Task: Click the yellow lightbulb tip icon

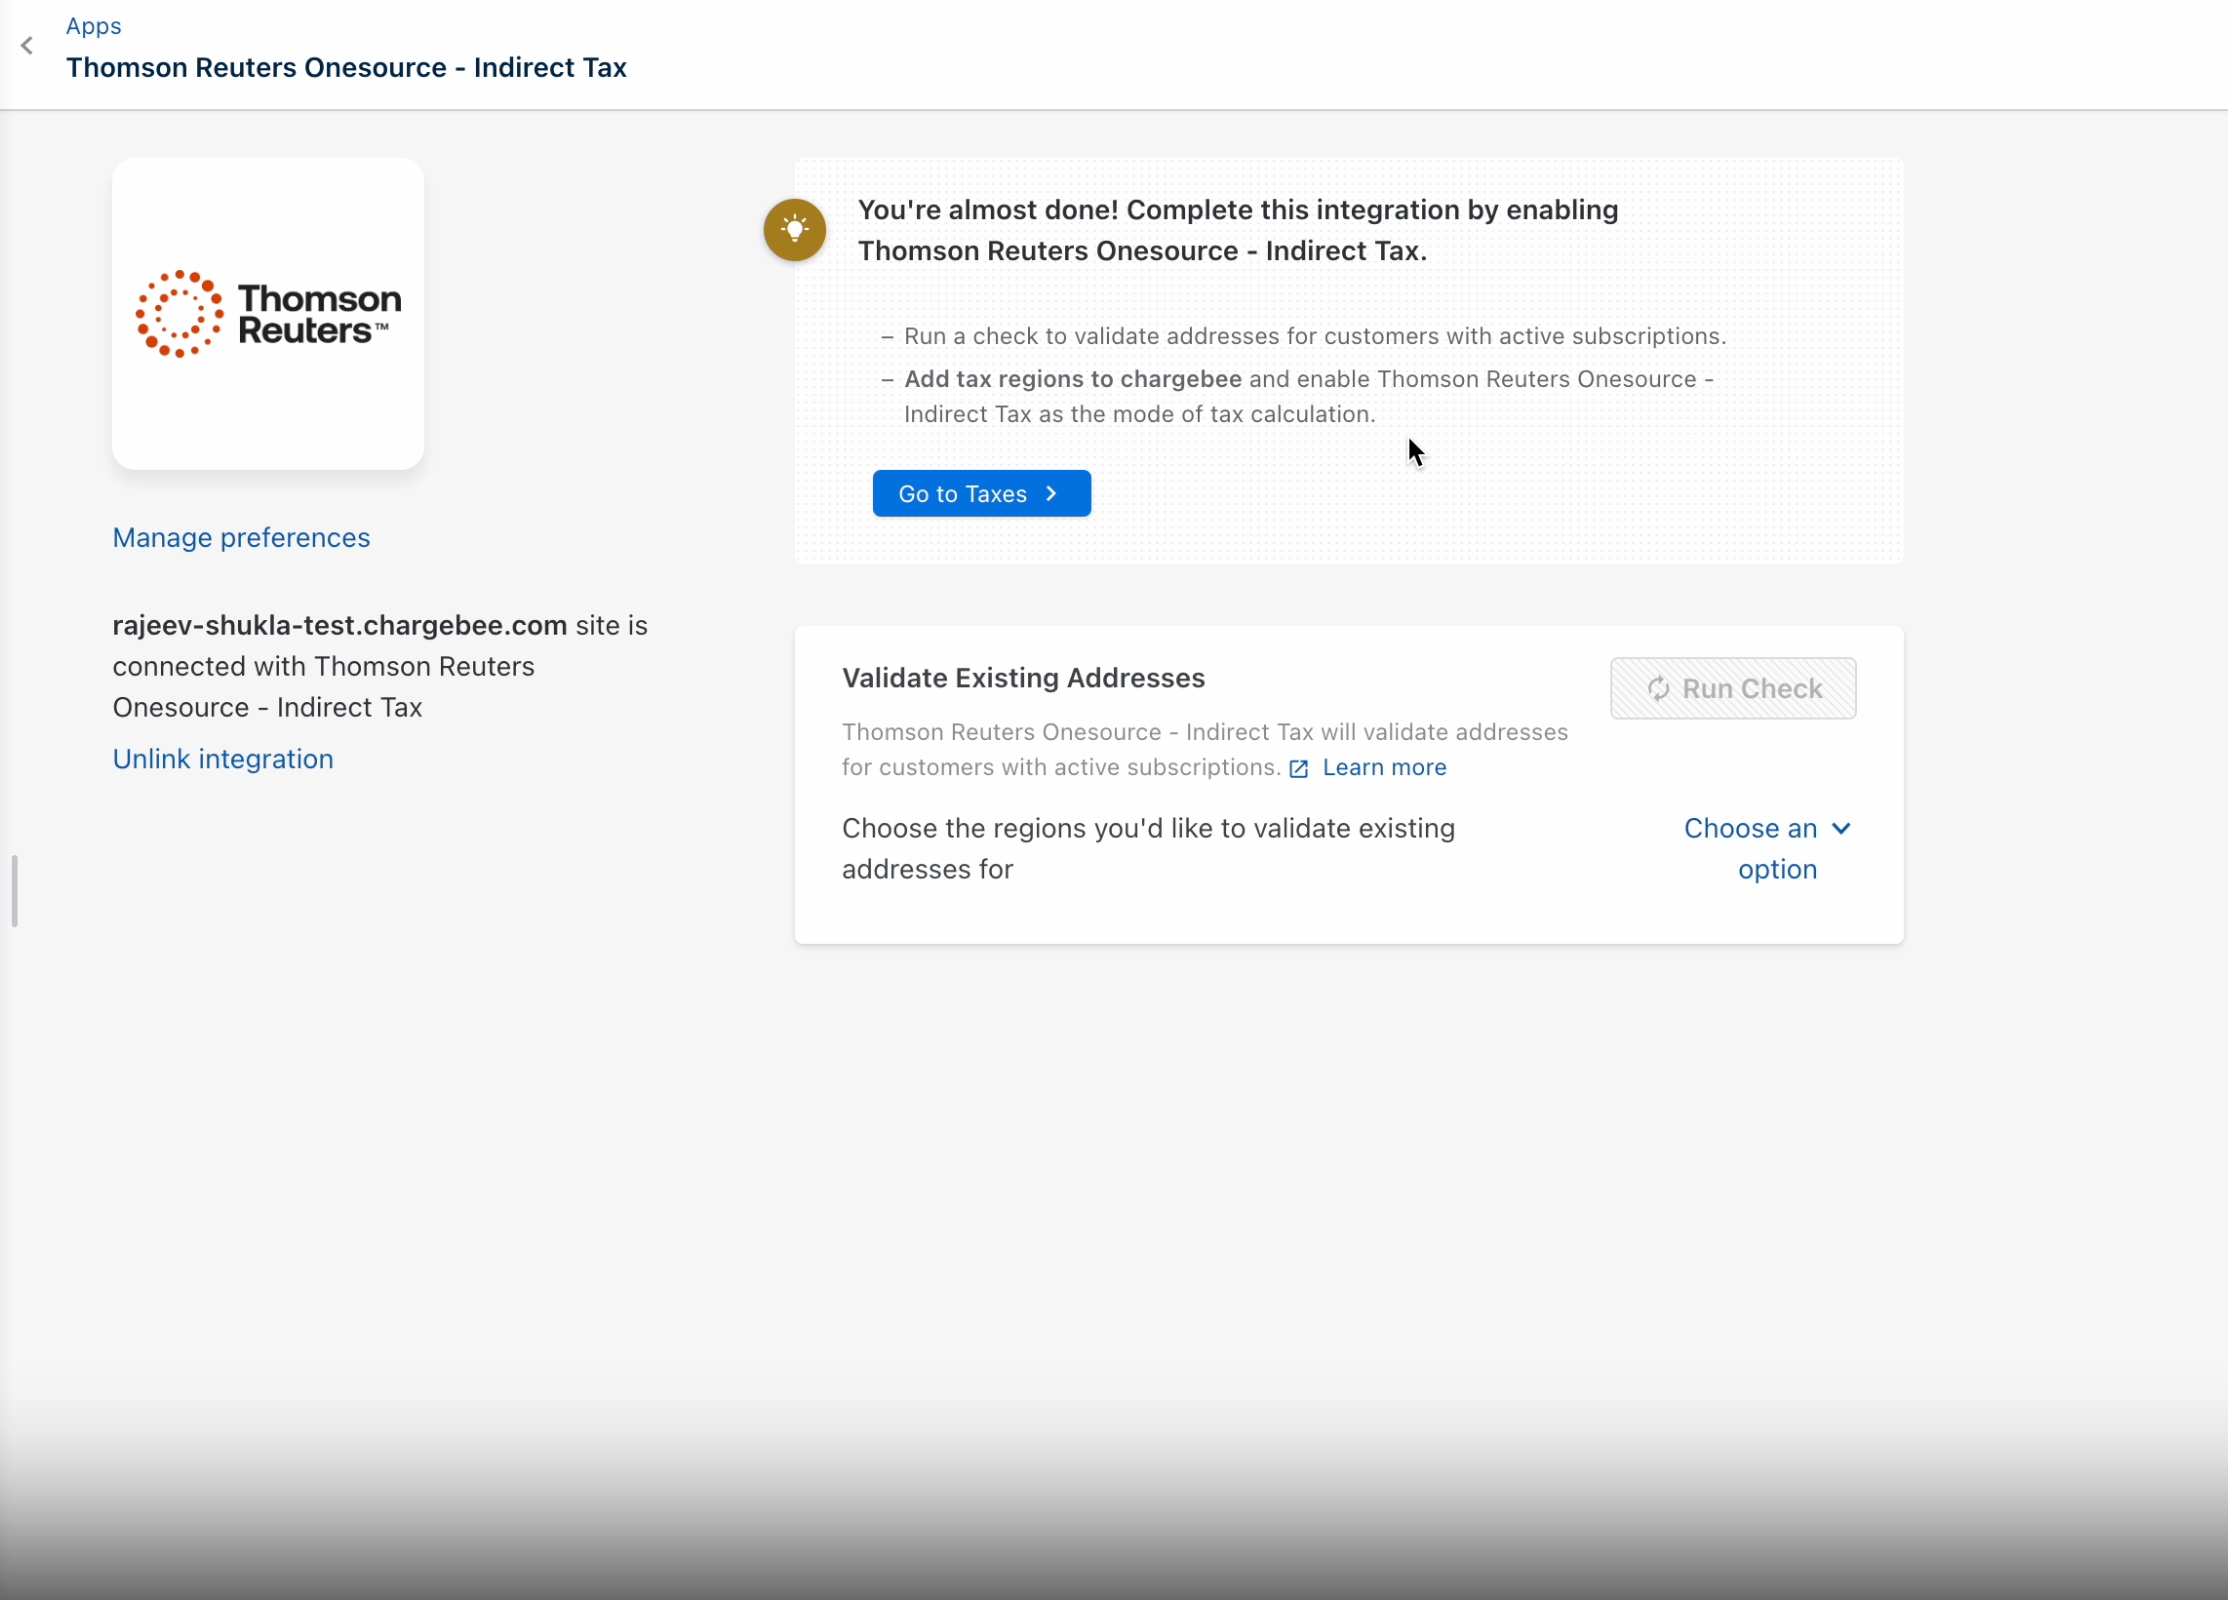Action: pyautogui.click(x=794, y=230)
